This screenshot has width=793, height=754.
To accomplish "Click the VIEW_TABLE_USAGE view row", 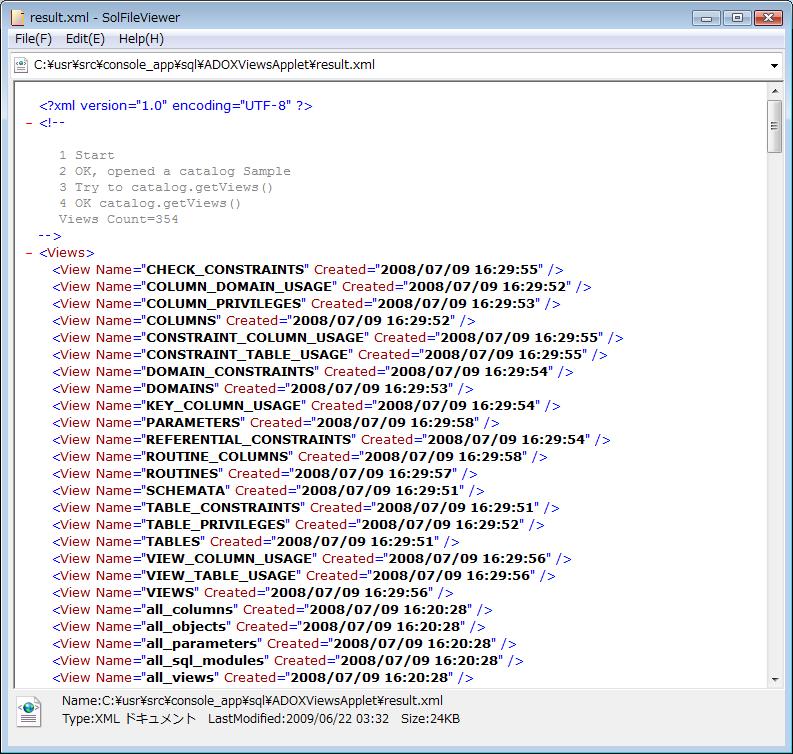I will point(303,576).
